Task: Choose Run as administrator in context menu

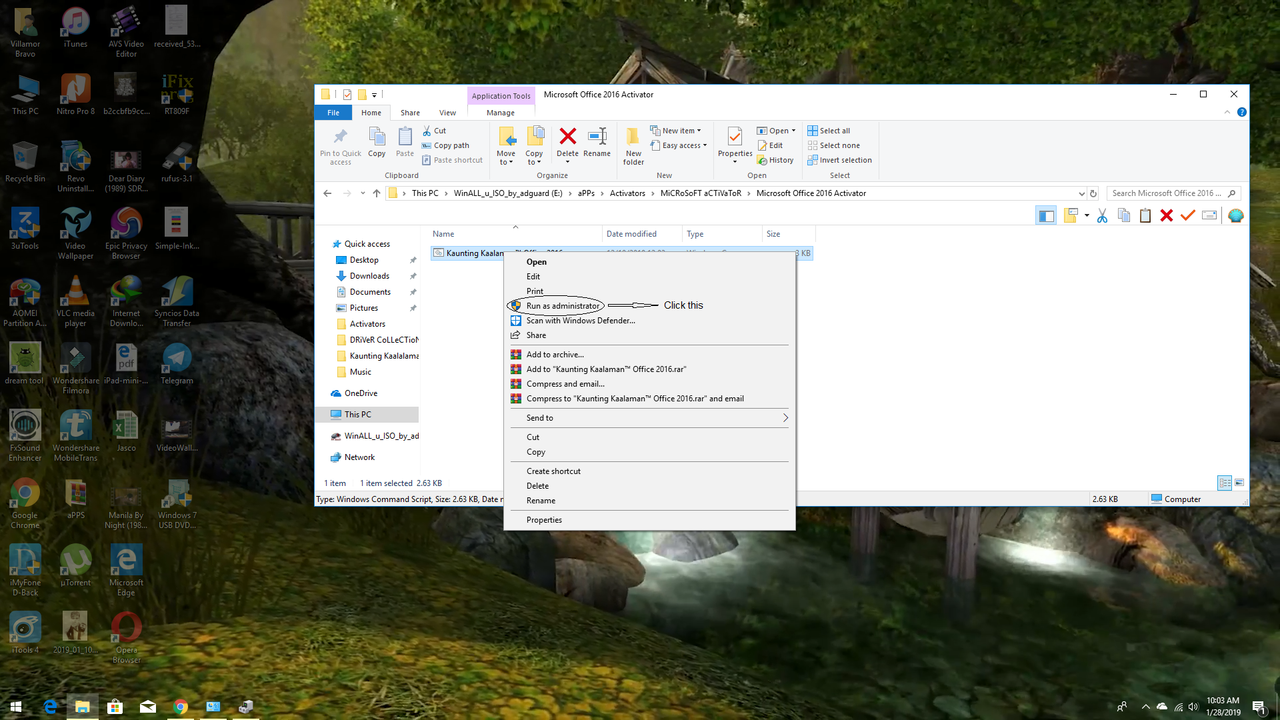Action: pos(563,305)
